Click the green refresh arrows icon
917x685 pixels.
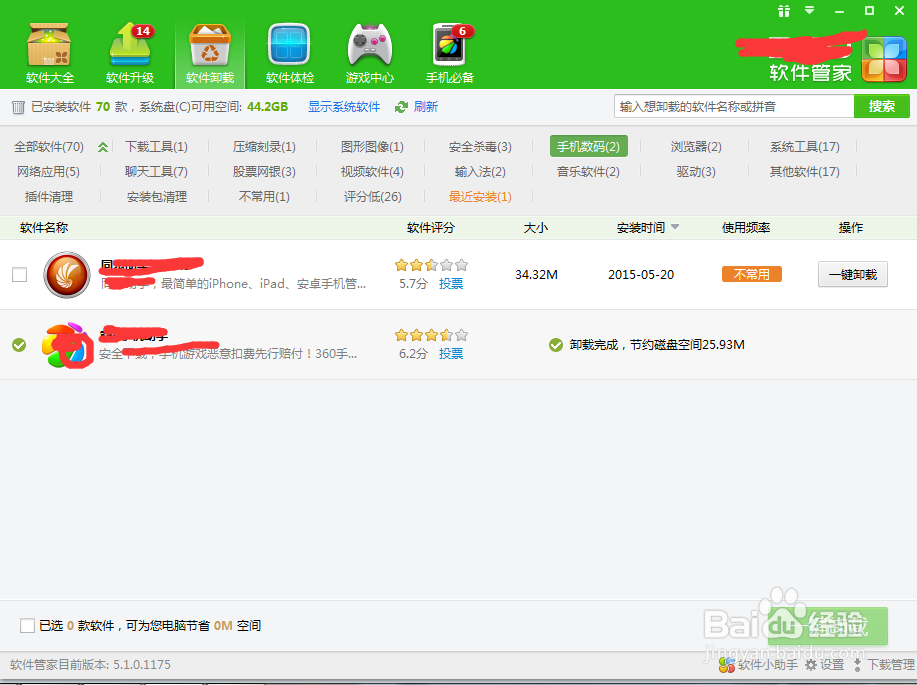click(401, 107)
